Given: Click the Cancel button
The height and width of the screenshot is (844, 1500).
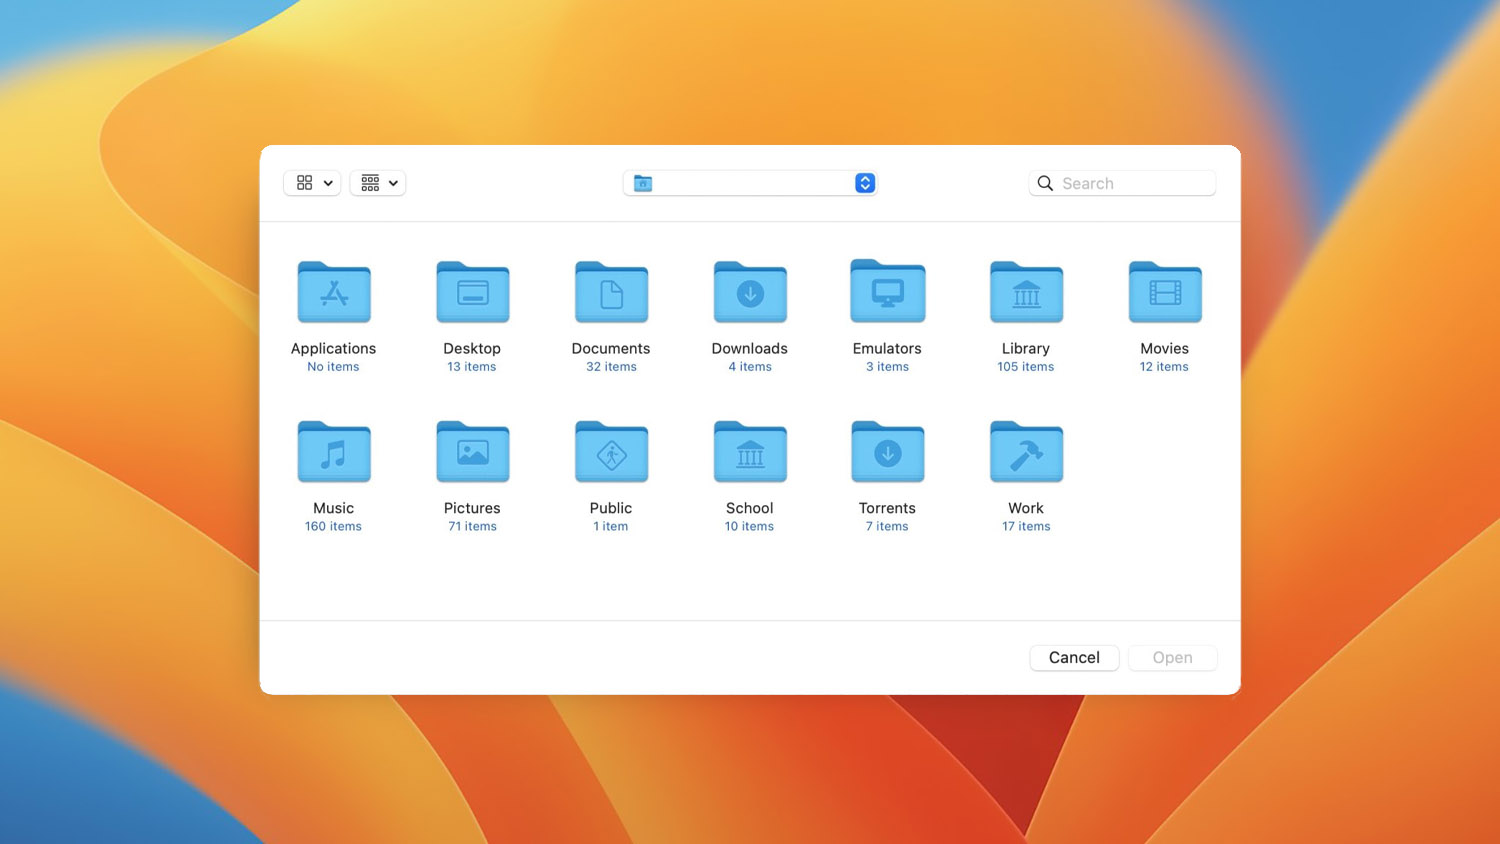Looking at the screenshot, I should [x=1074, y=657].
